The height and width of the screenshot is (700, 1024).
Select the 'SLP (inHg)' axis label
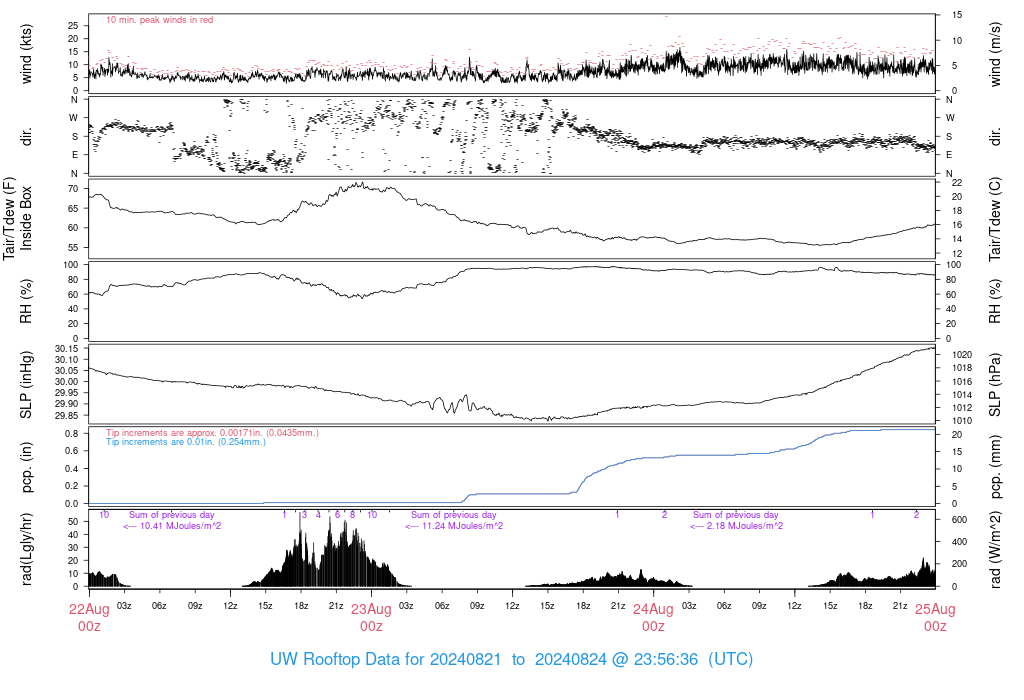click(26, 385)
